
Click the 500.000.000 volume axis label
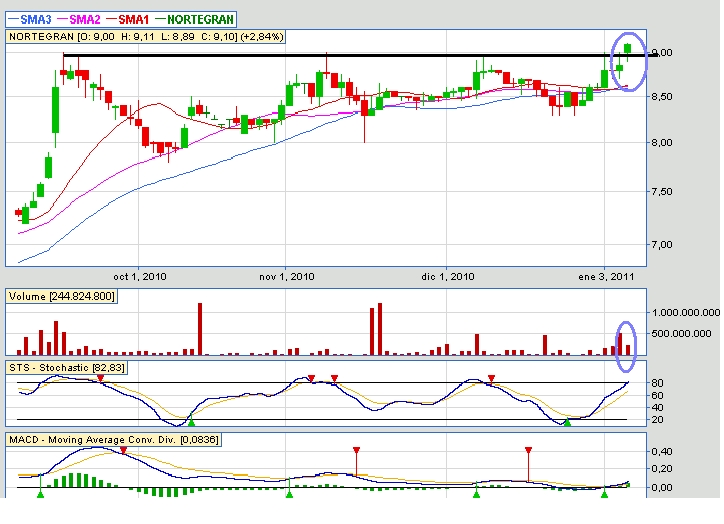[682, 333]
